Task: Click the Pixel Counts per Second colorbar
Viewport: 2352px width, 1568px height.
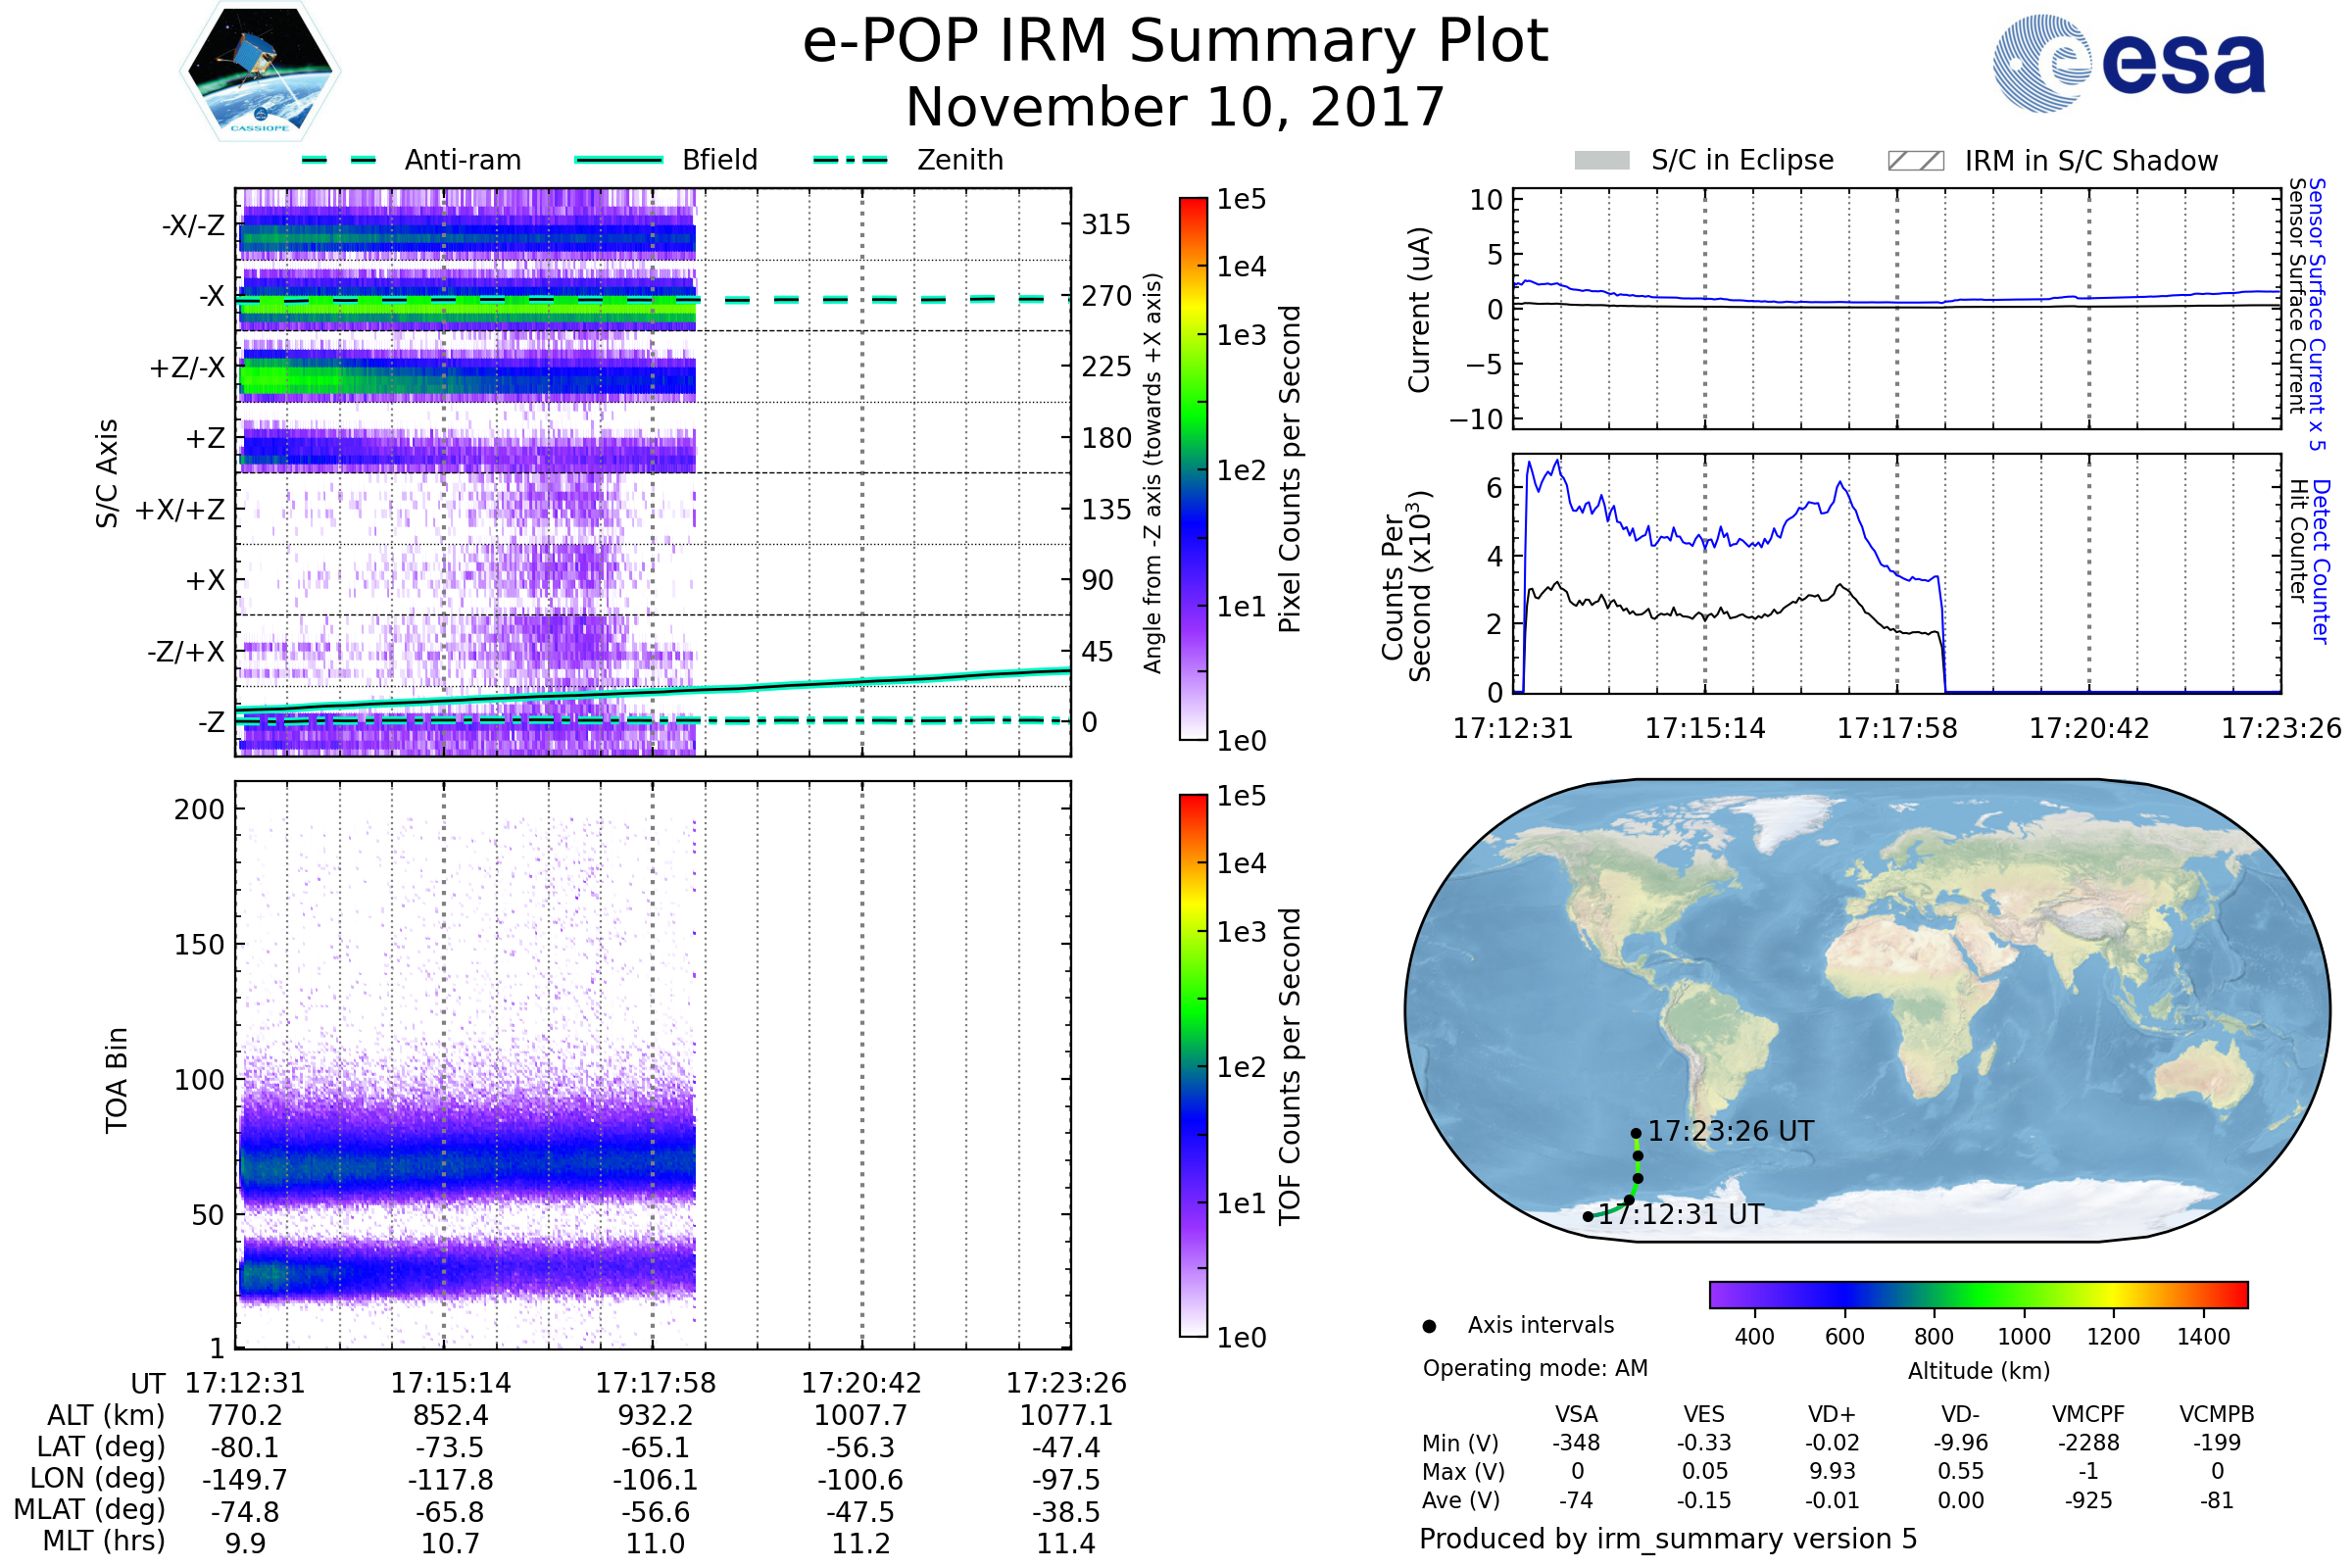Action: point(1193,468)
